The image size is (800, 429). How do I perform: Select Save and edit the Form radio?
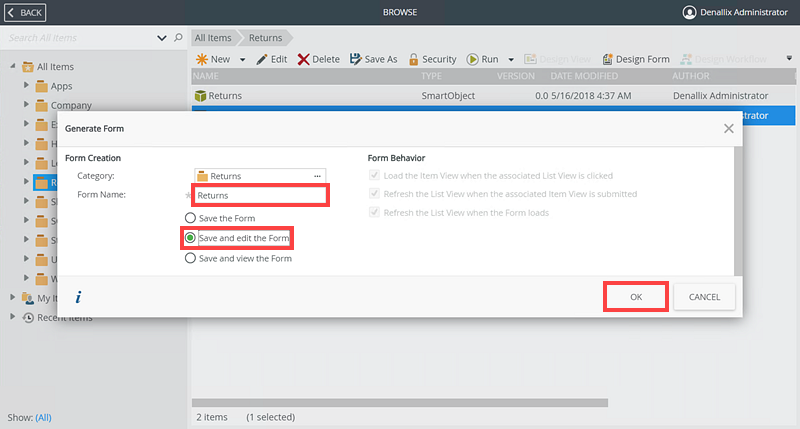point(190,238)
